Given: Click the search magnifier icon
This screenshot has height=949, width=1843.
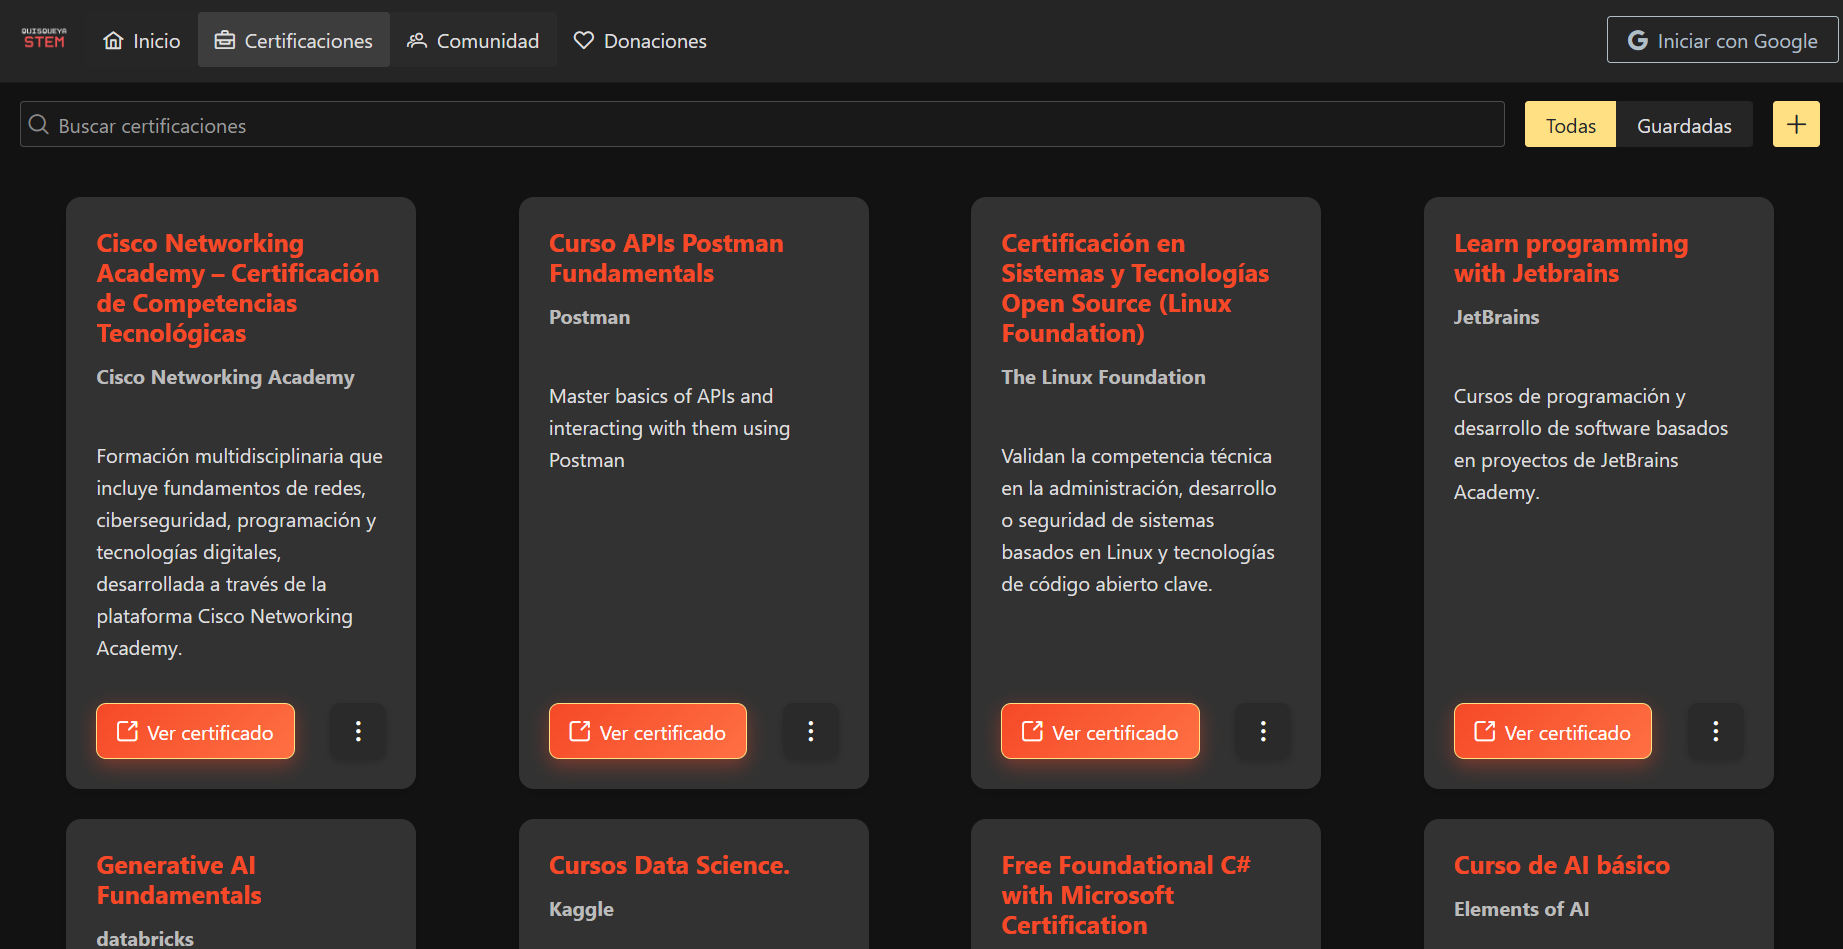Looking at the screenshot, I should coord(39,125).
